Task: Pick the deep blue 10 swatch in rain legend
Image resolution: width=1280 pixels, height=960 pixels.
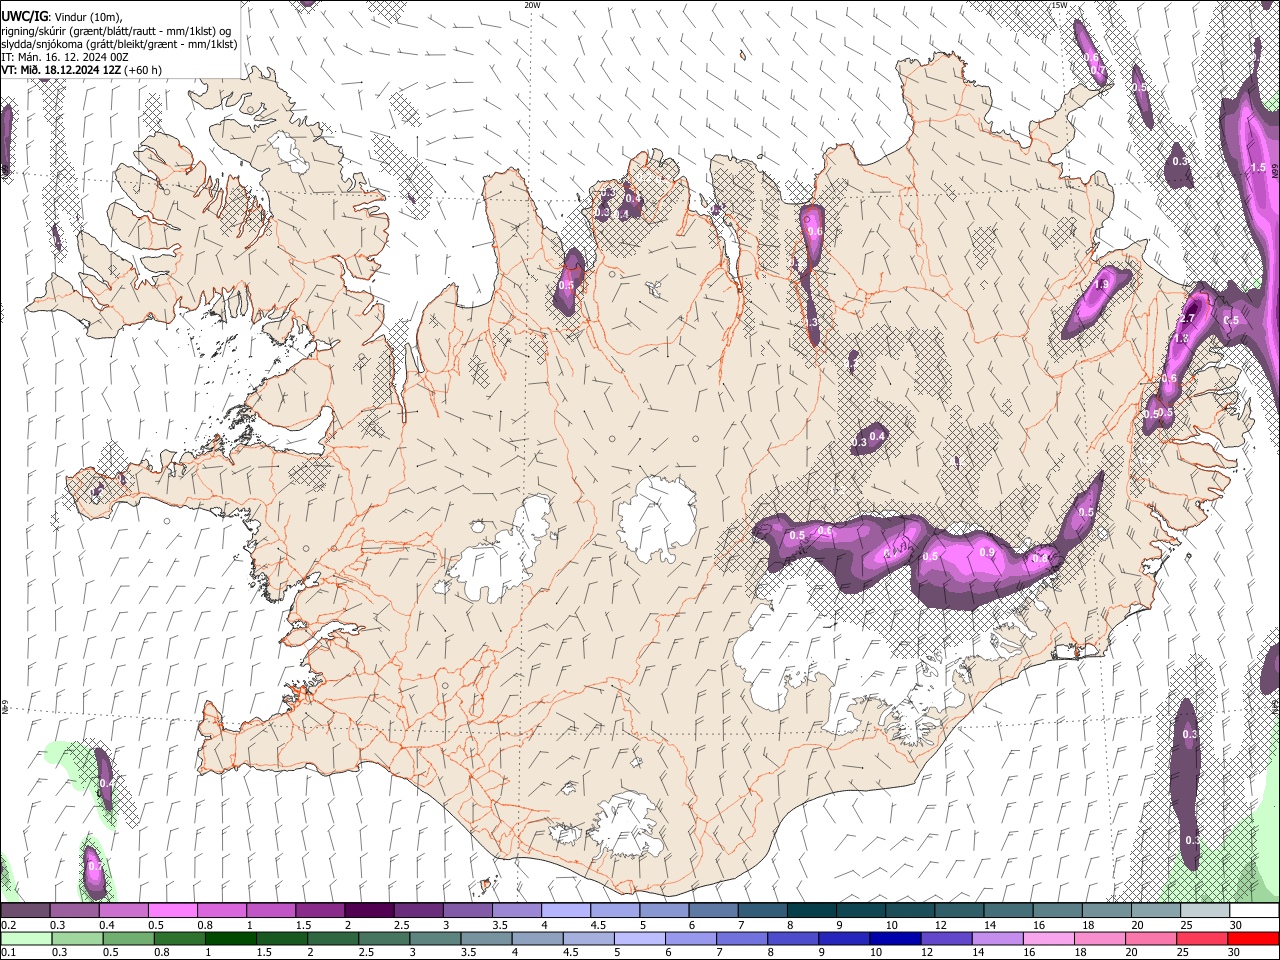Action: click(x=895, y=938)
